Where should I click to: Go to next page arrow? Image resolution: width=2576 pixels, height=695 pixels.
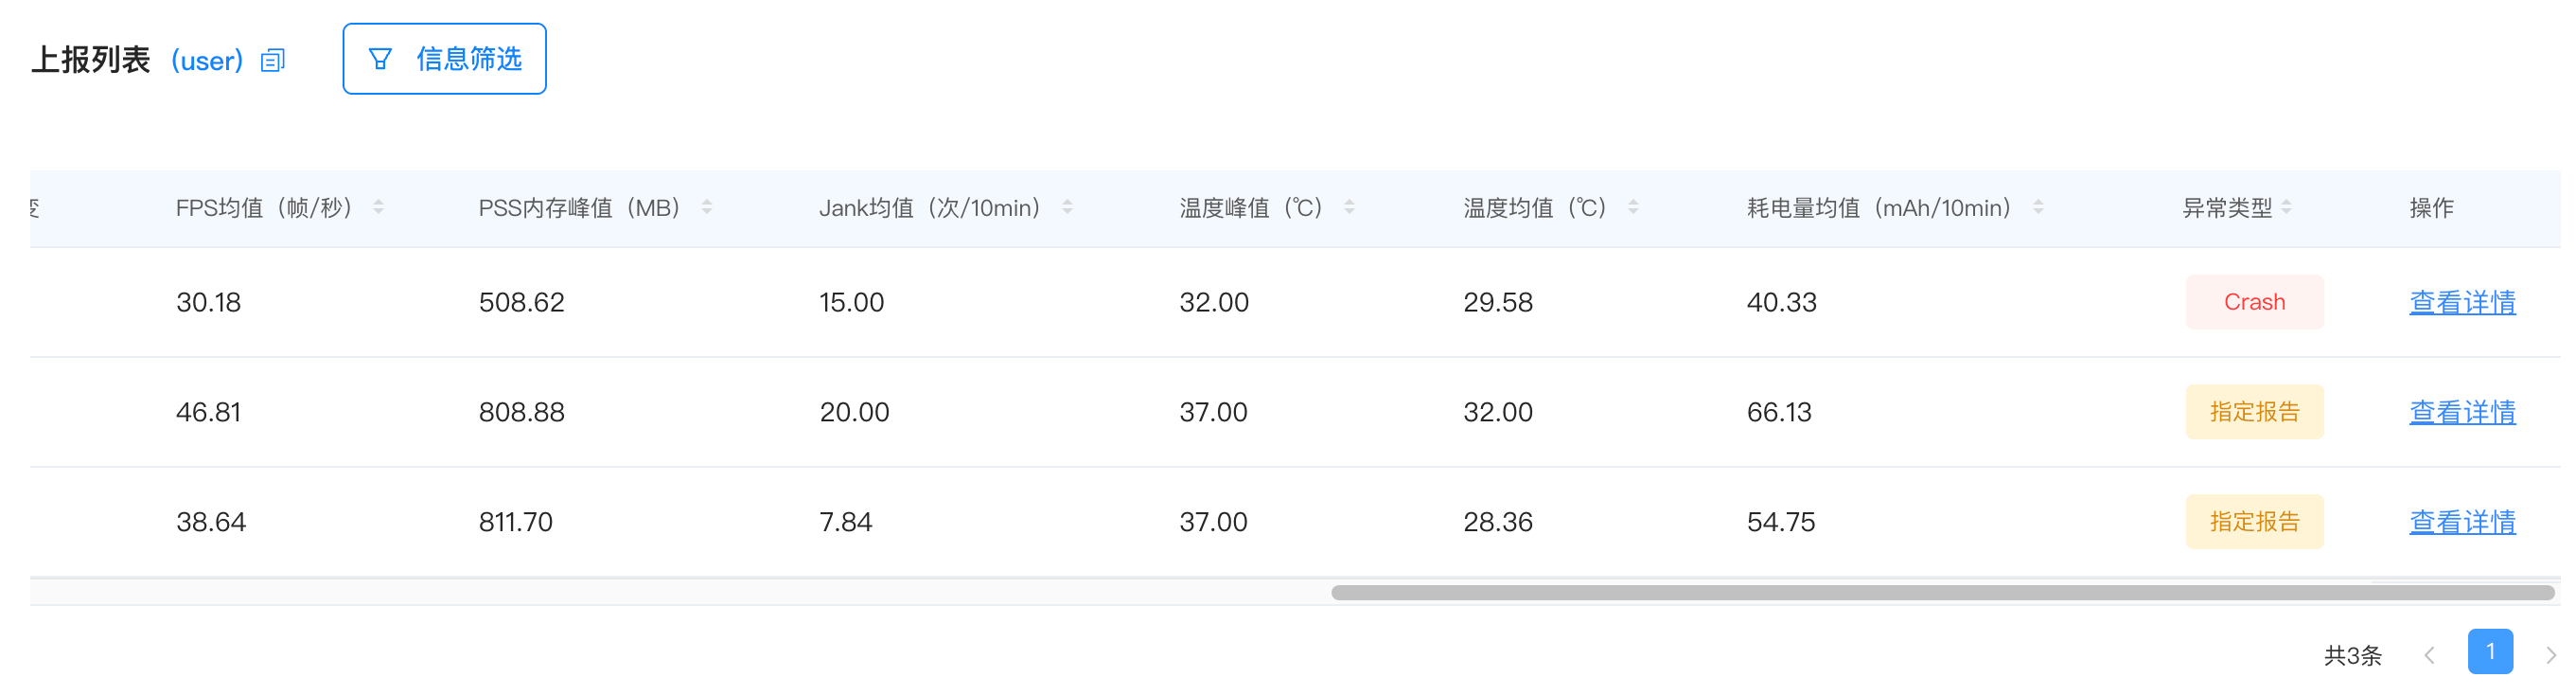pyautogui.click(x=2551, y=655)
